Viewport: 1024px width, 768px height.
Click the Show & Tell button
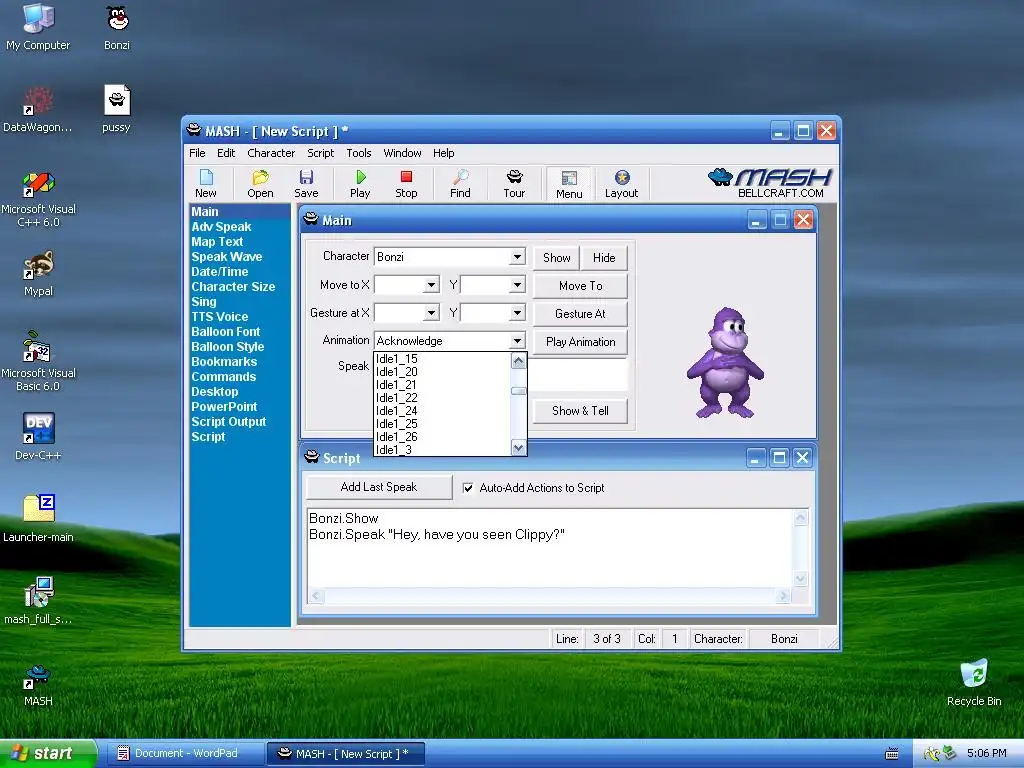click(x=581, y=411)
